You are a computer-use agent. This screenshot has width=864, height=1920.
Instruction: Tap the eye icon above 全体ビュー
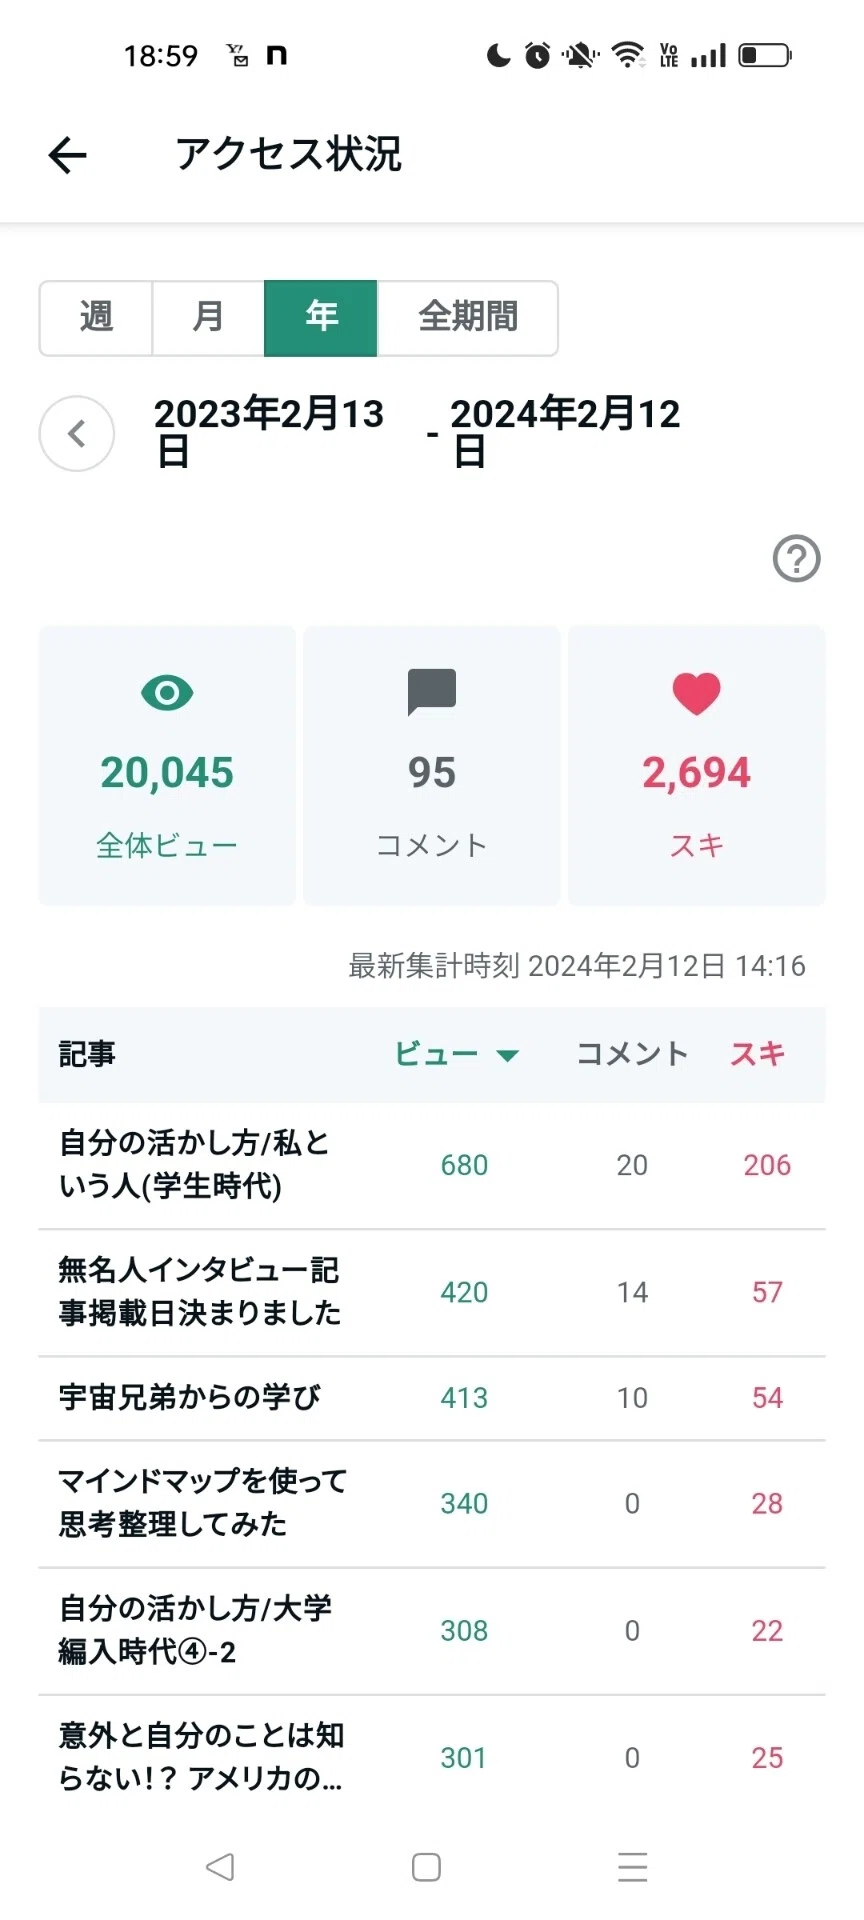167,692
